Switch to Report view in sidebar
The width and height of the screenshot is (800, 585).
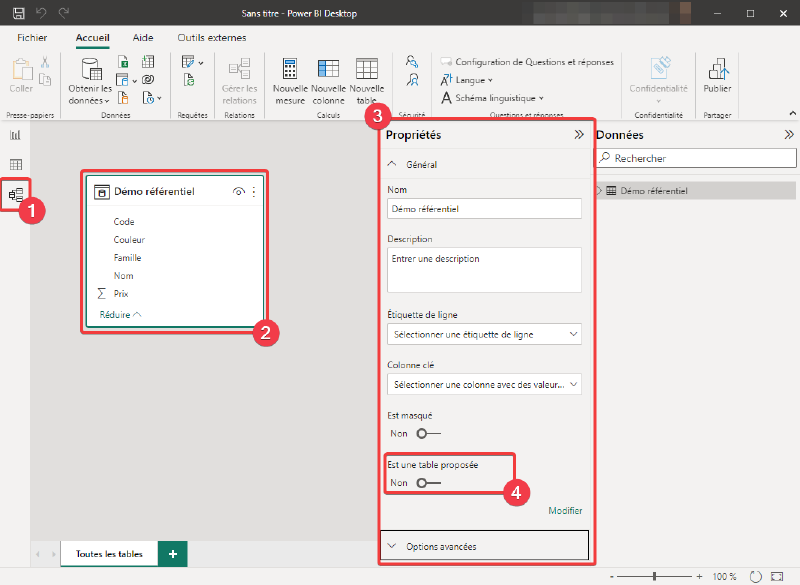16,135
